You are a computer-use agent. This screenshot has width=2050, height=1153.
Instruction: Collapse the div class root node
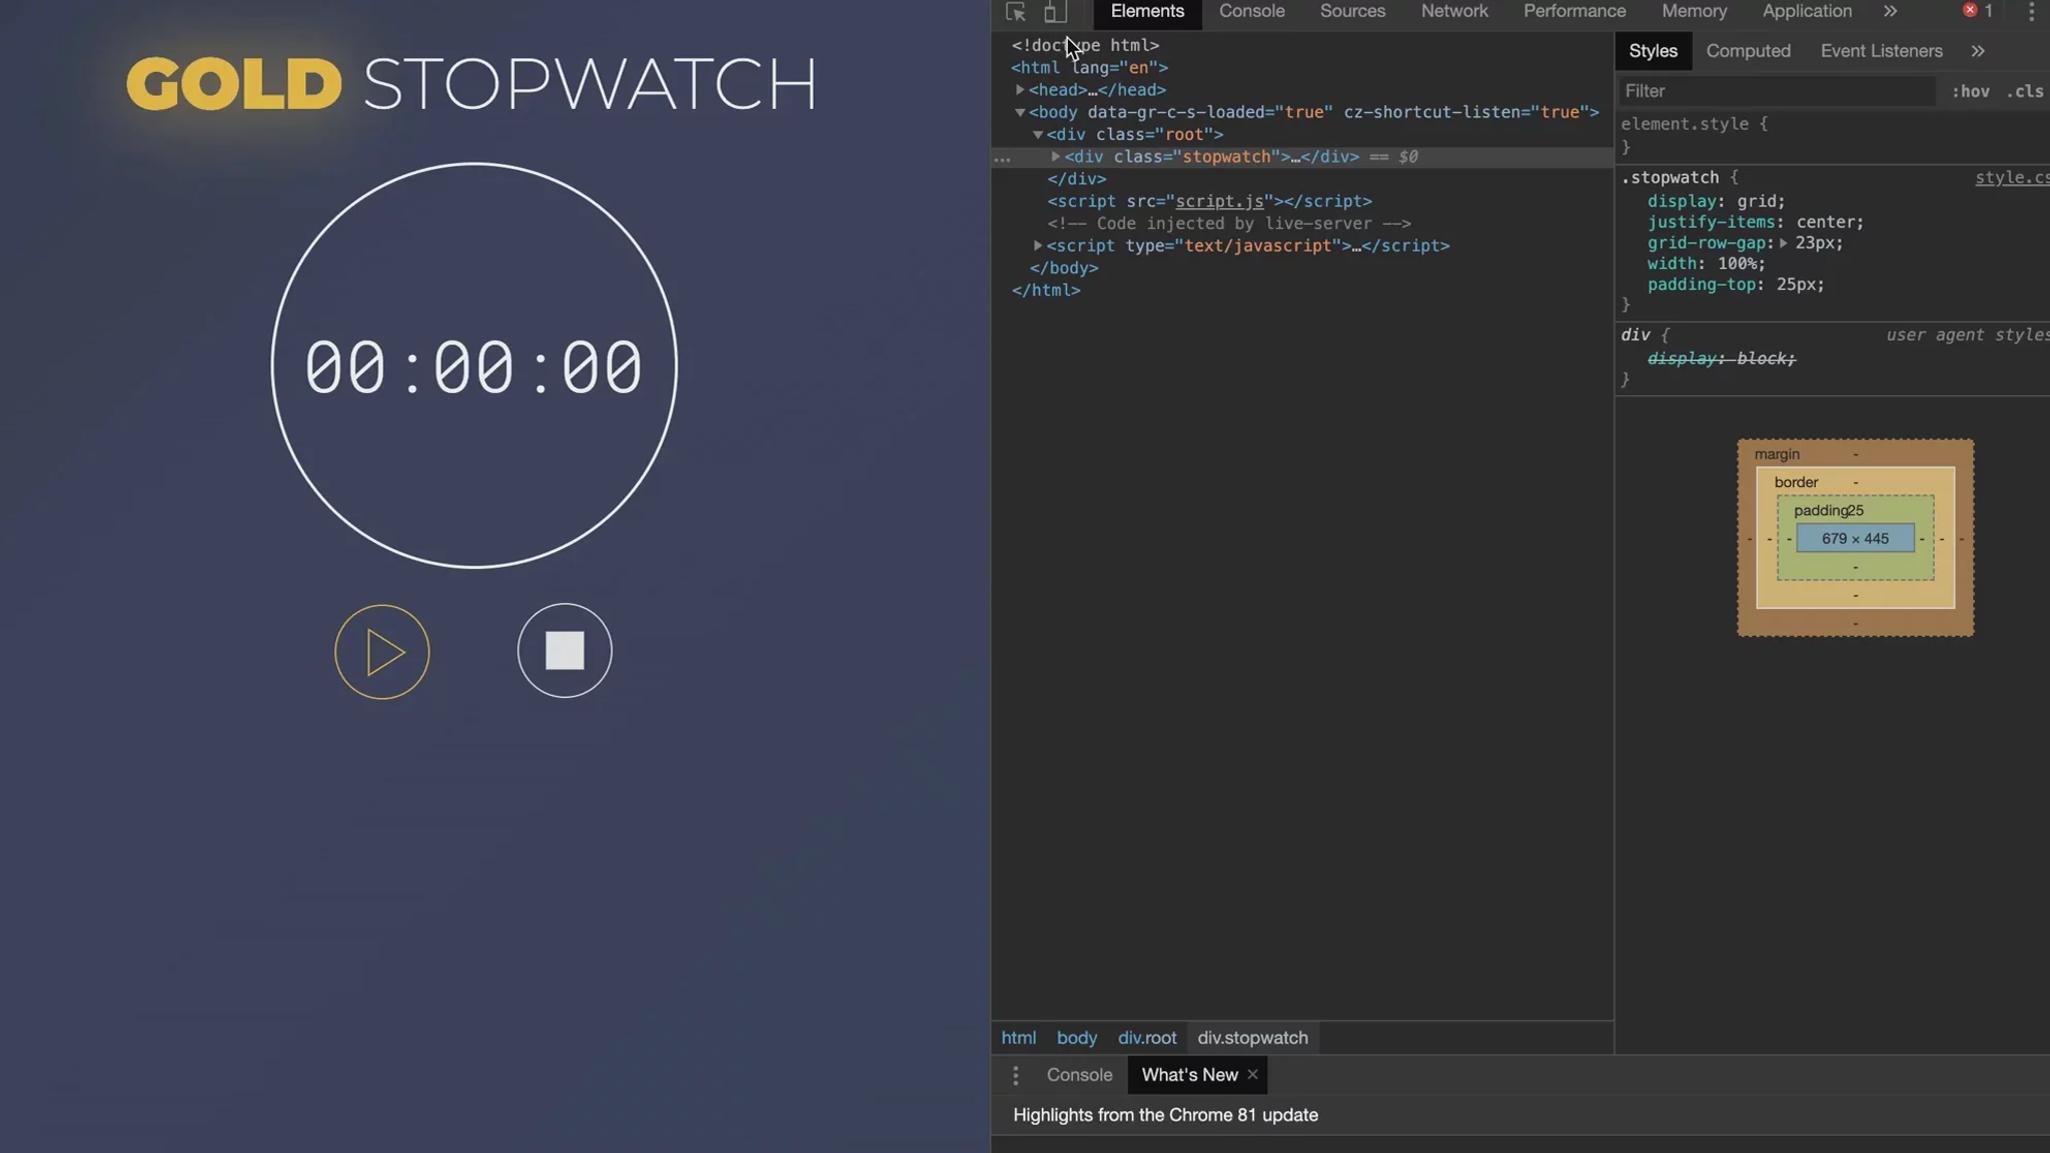pos(1038,134)
